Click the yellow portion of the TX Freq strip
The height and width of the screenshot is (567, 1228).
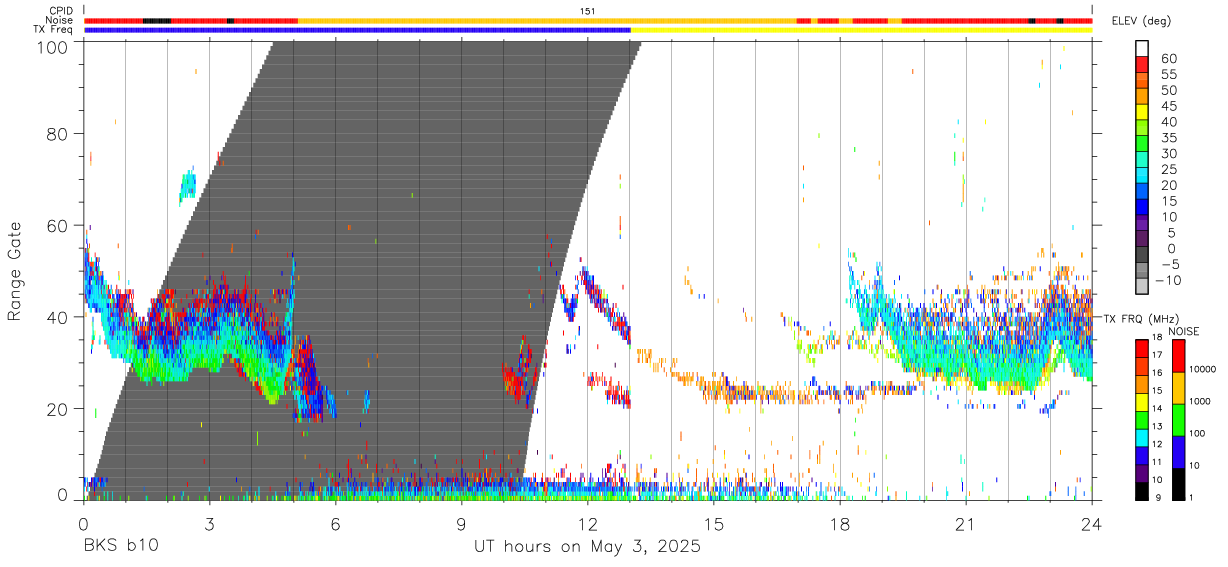click(x=861, y=30)
